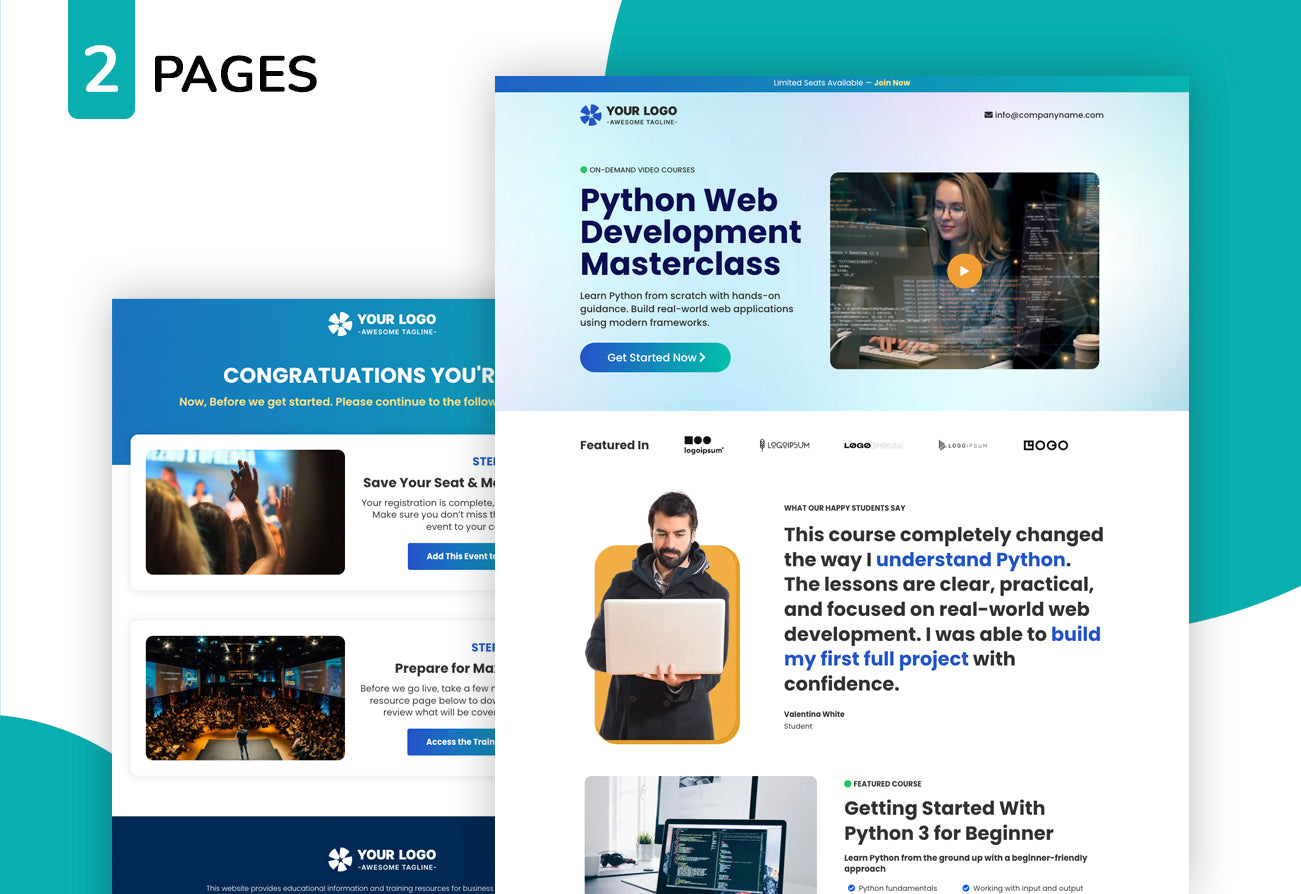Click the microphone-style LOGOIPSUM logo

[786, 445]
